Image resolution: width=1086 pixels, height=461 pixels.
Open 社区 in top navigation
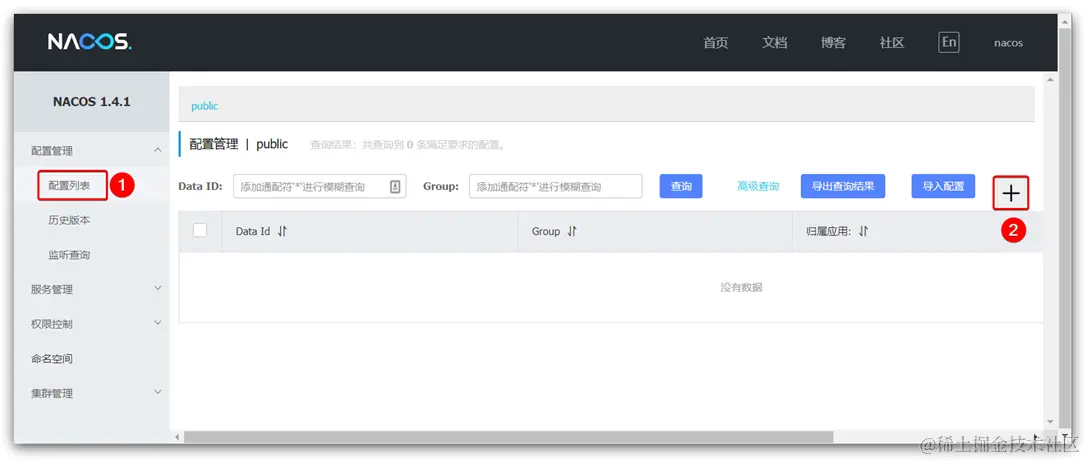(892, 43)
